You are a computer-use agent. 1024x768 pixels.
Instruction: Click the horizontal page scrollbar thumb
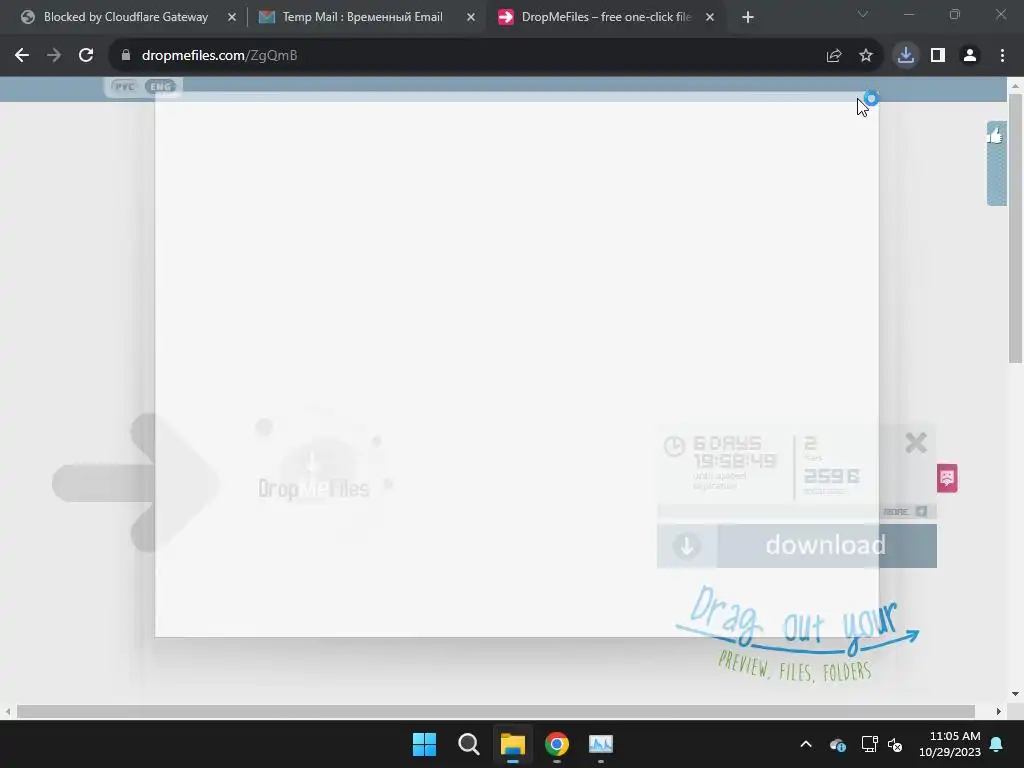click(x=496, y=711)
